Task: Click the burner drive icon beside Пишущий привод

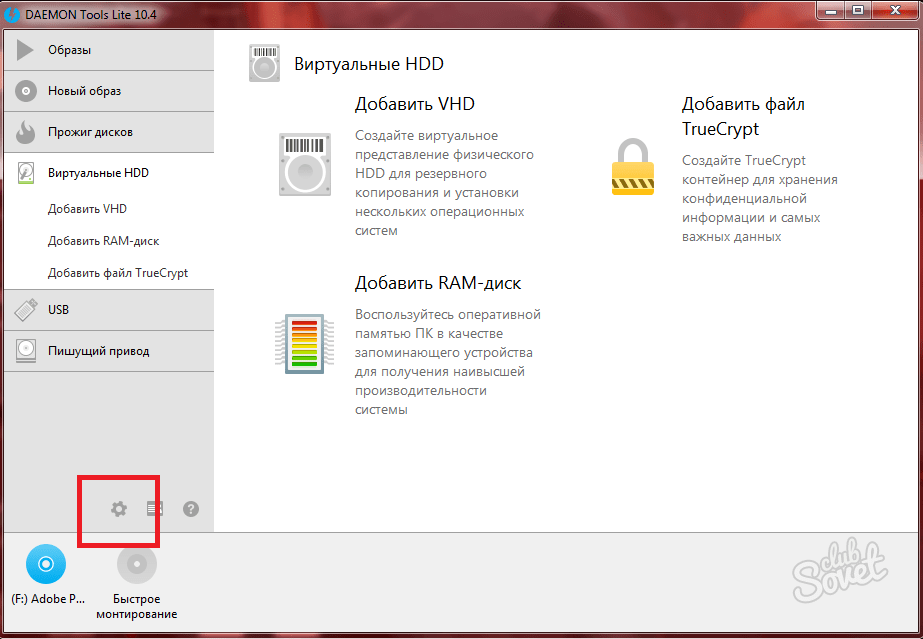Action: (x=26, y=351)
